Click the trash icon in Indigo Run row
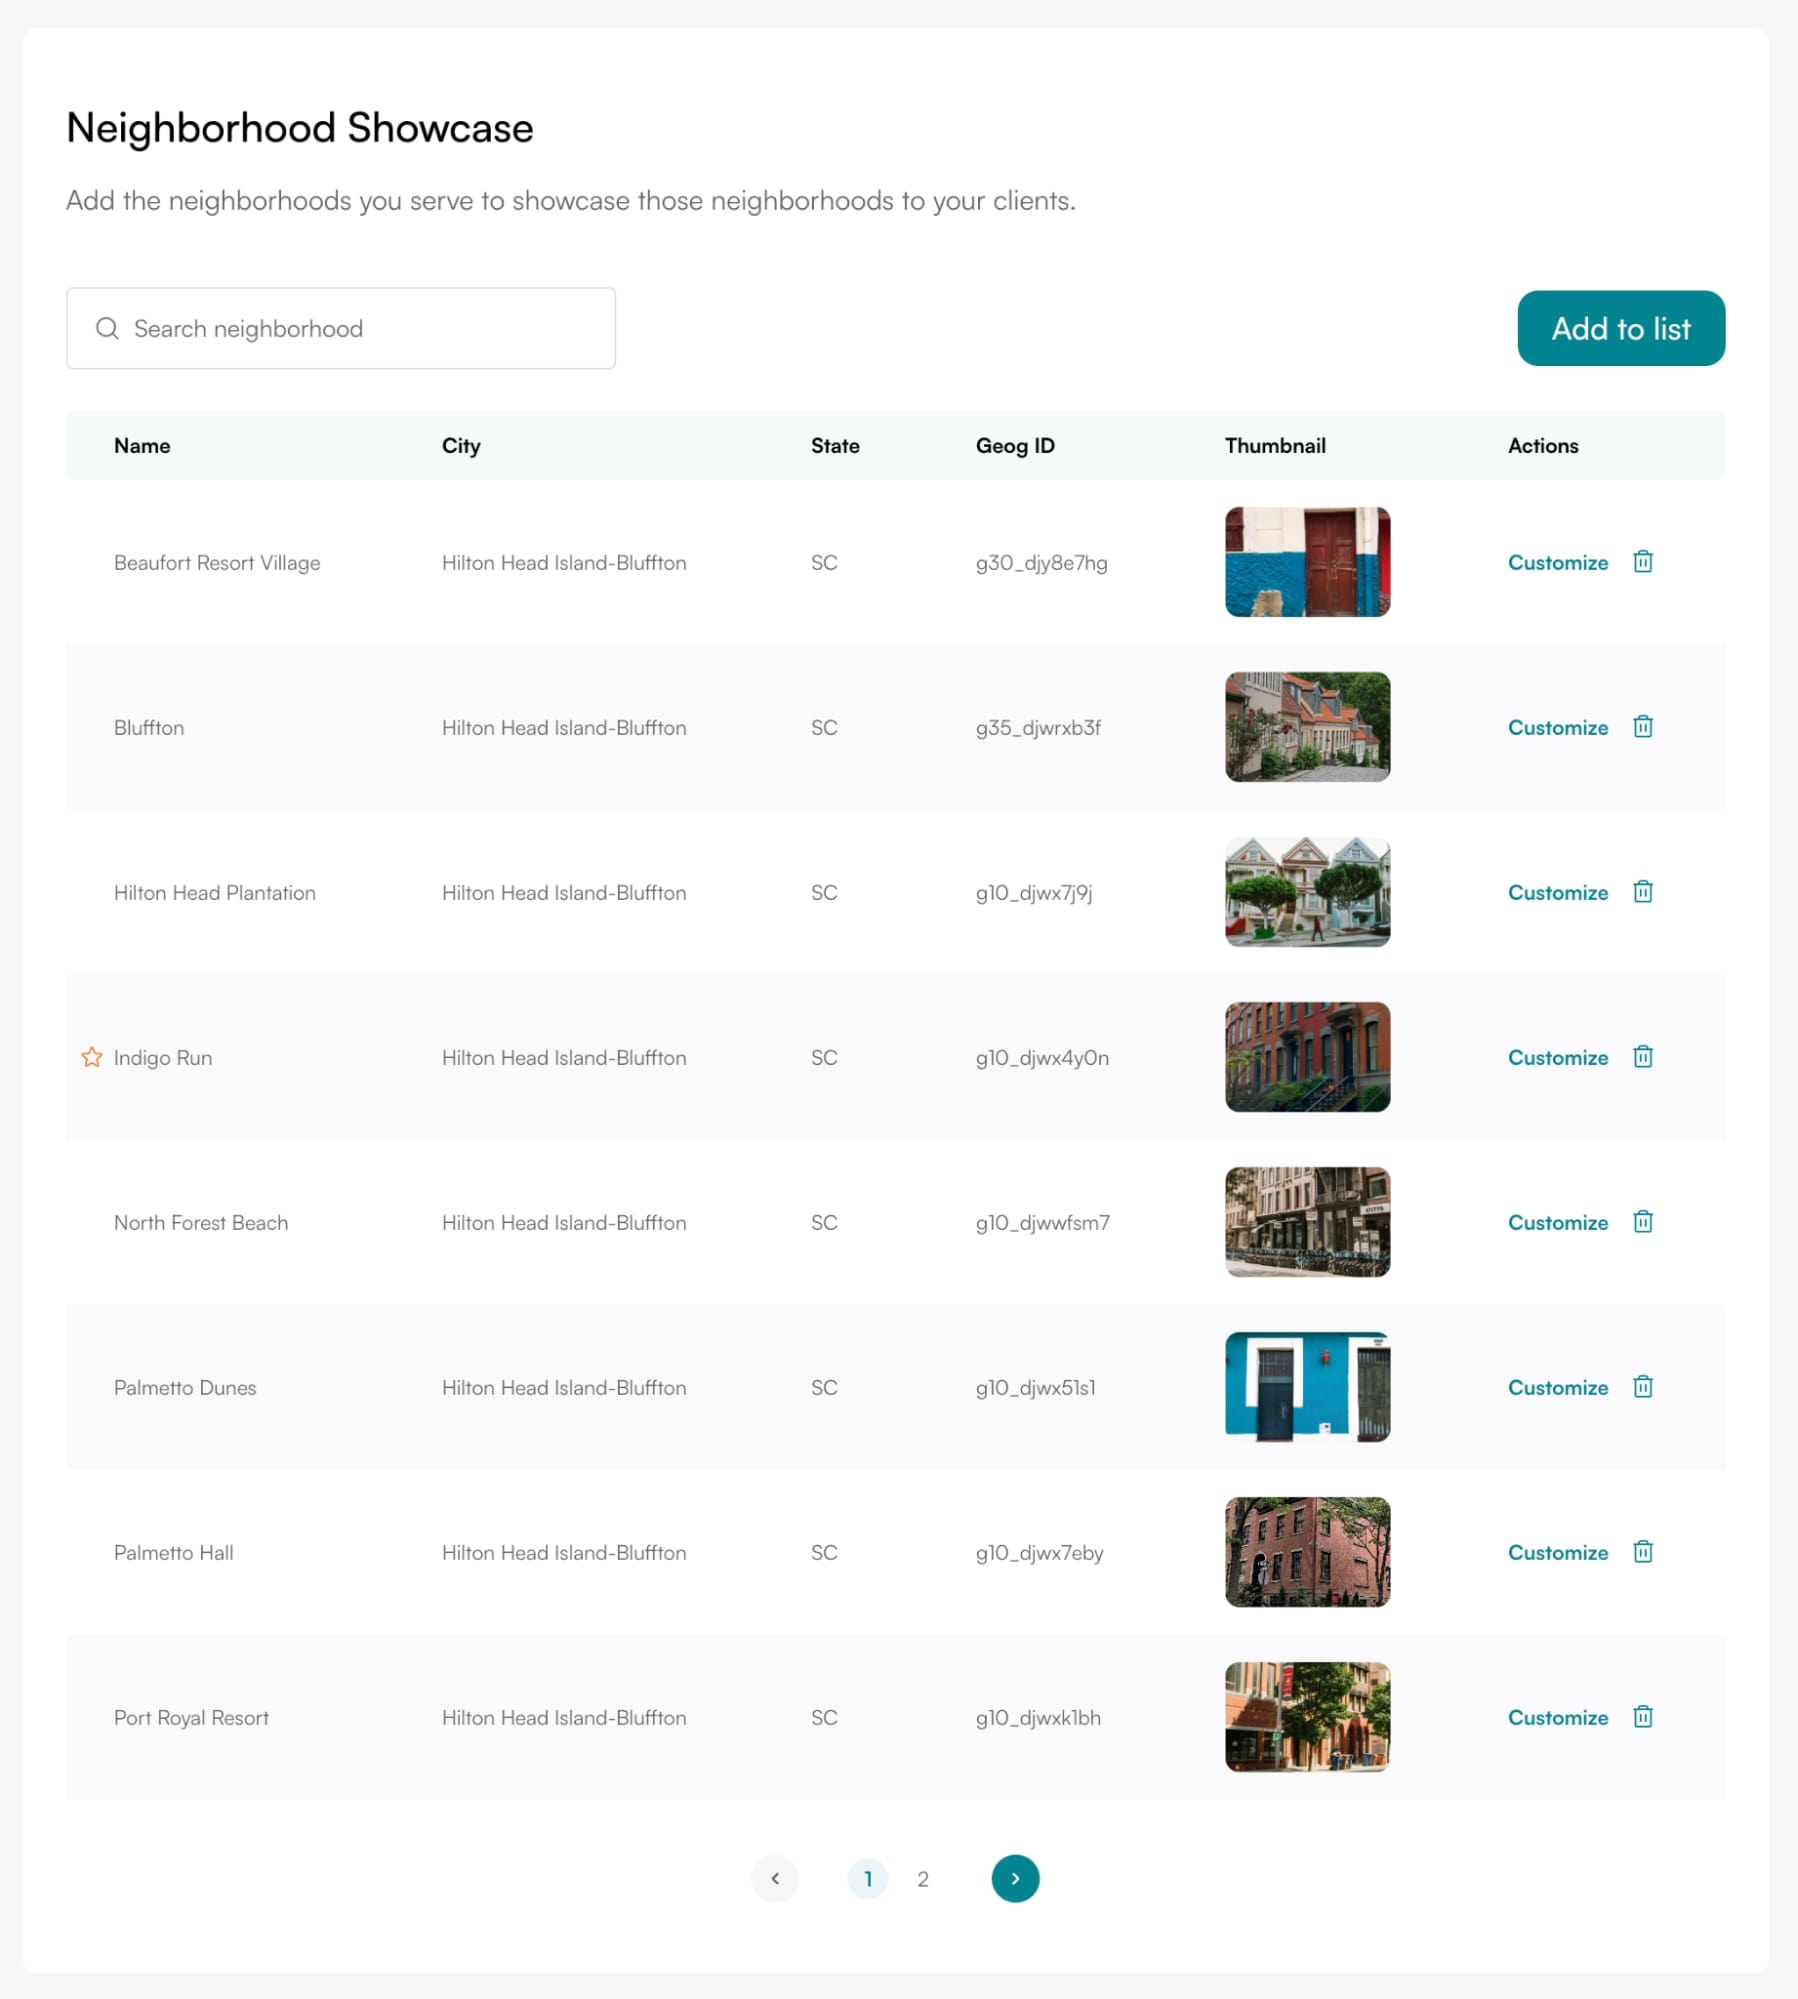This screenshot has width=1798, height=1999. coord(1643,1057)
